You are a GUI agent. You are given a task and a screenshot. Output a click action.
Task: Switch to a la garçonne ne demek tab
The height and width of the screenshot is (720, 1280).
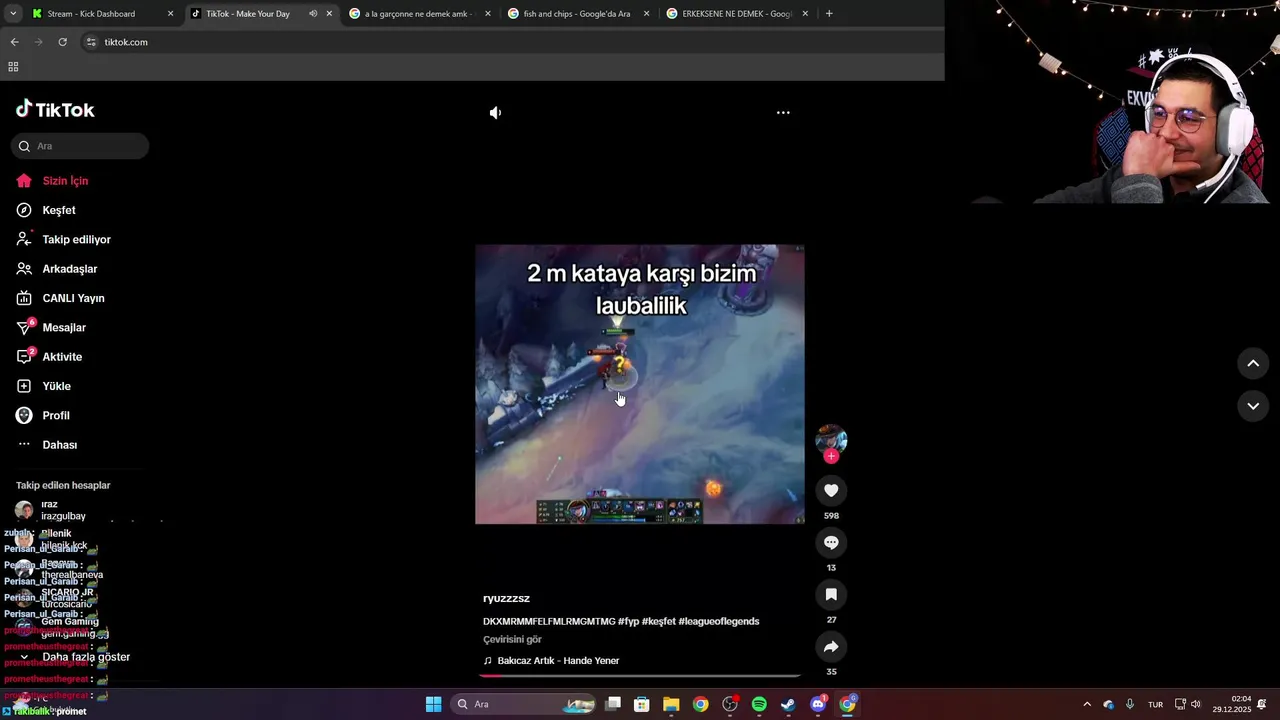(418, 14)
